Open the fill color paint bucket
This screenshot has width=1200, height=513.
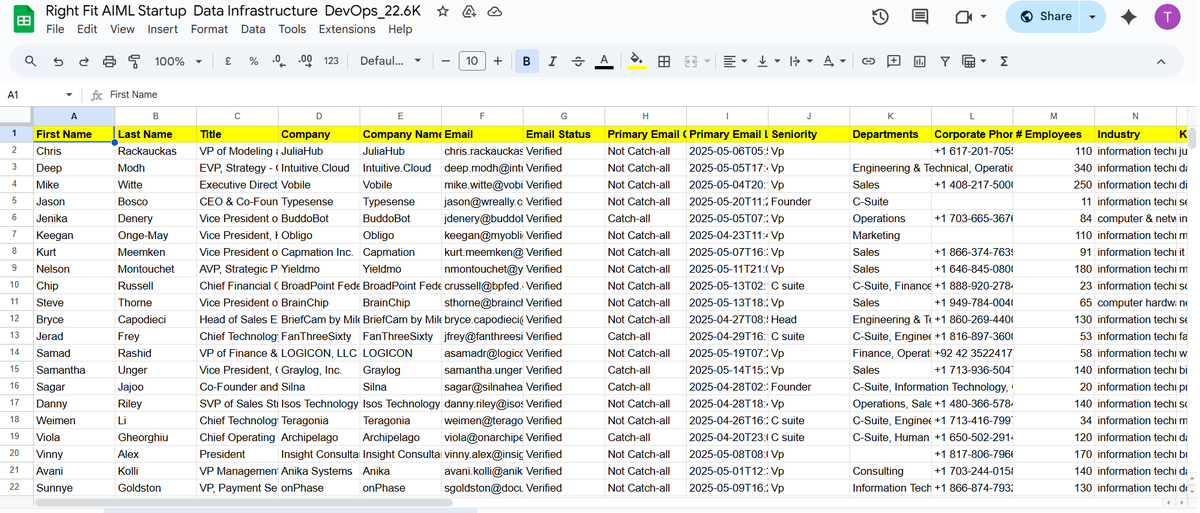point(636,61)
